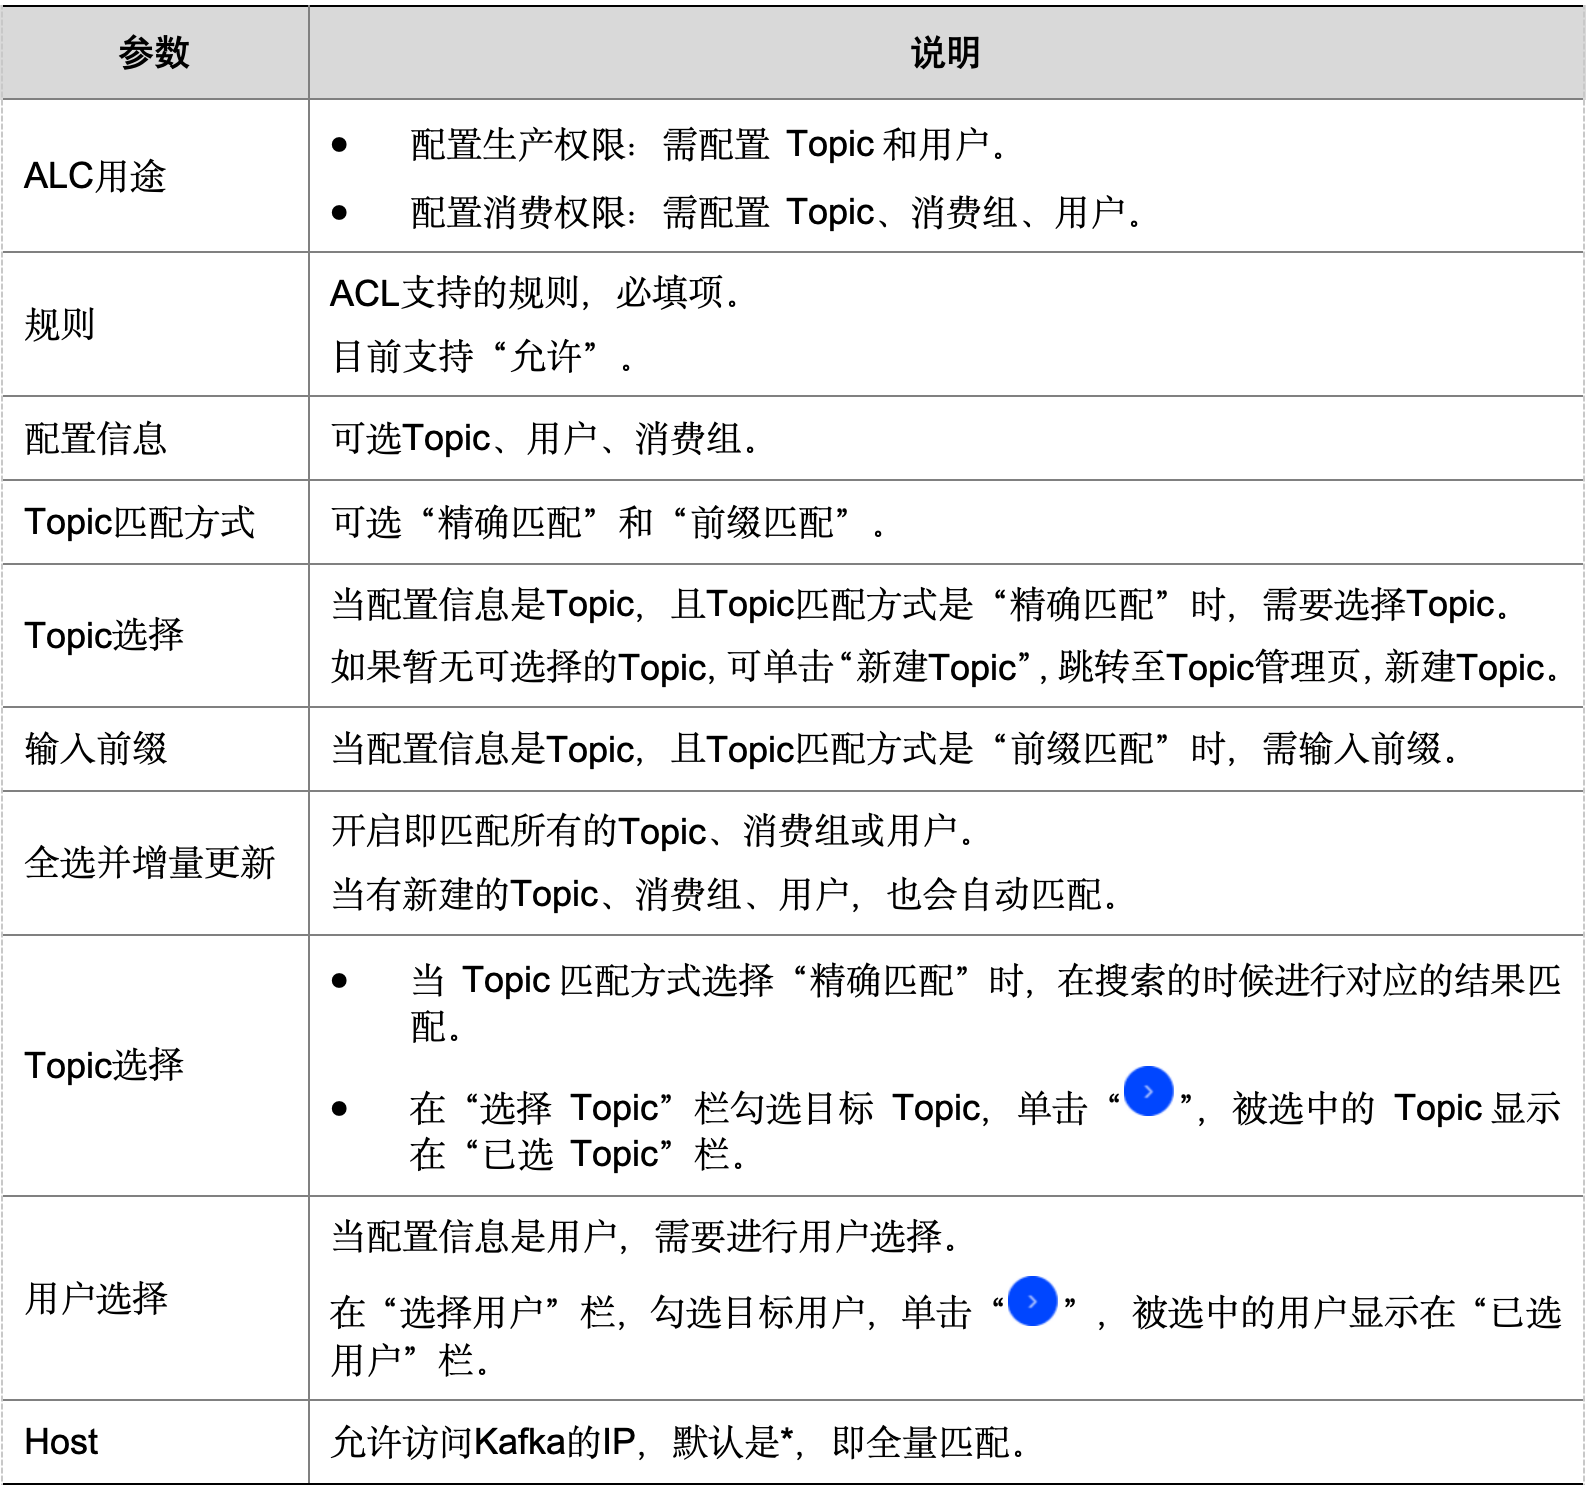Screen dimensions: 1588x1490
Task: Click the bullet starting 当 Topic 匹配方式选择
Action: pyautogui.click(x=986, y=1003)
